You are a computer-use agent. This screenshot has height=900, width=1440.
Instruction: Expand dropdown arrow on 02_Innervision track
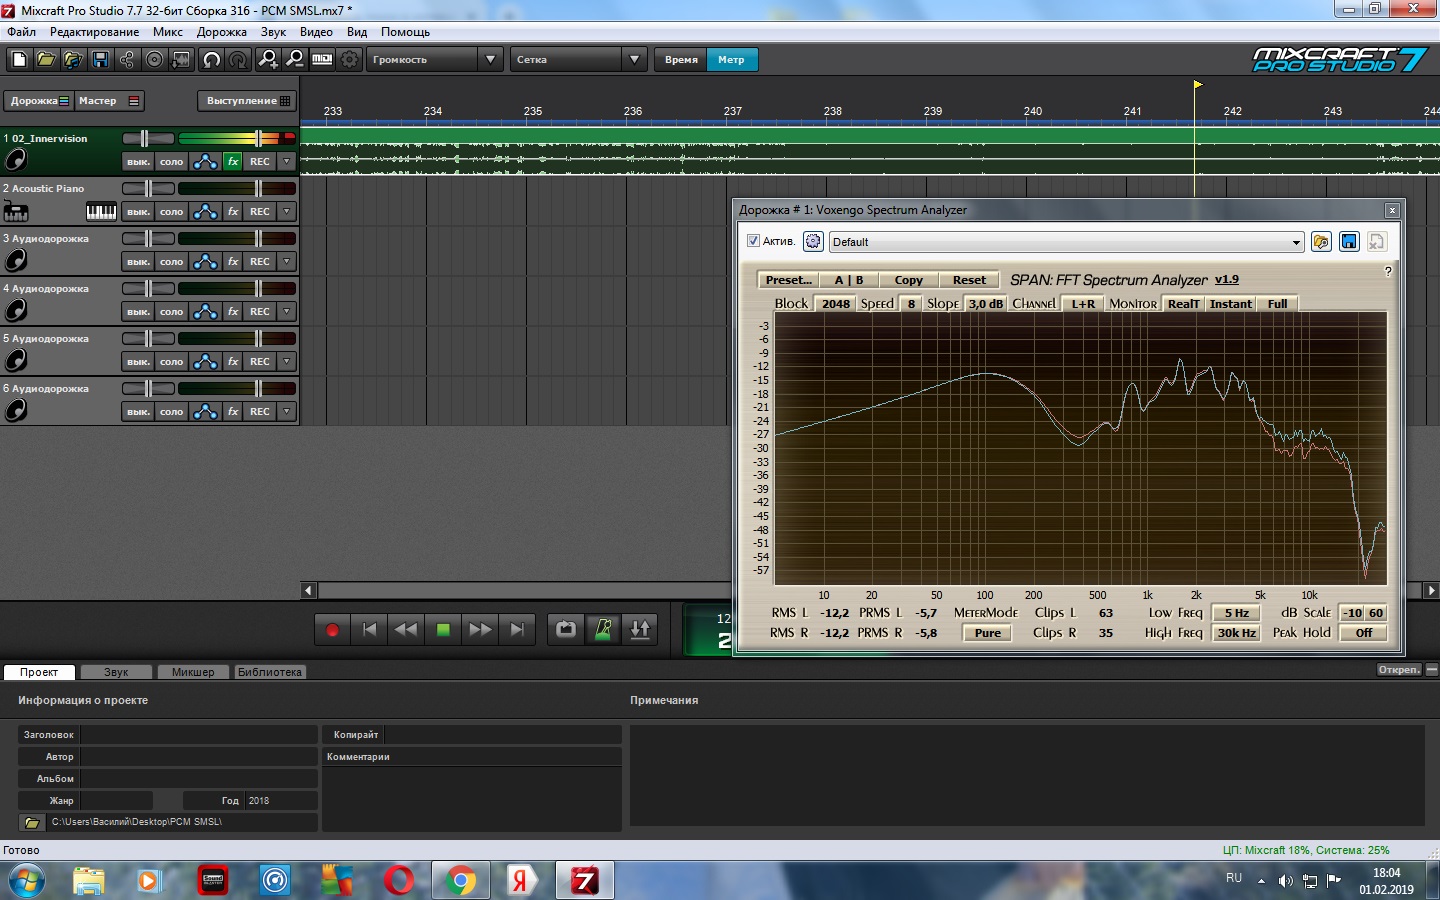(287, 161)
